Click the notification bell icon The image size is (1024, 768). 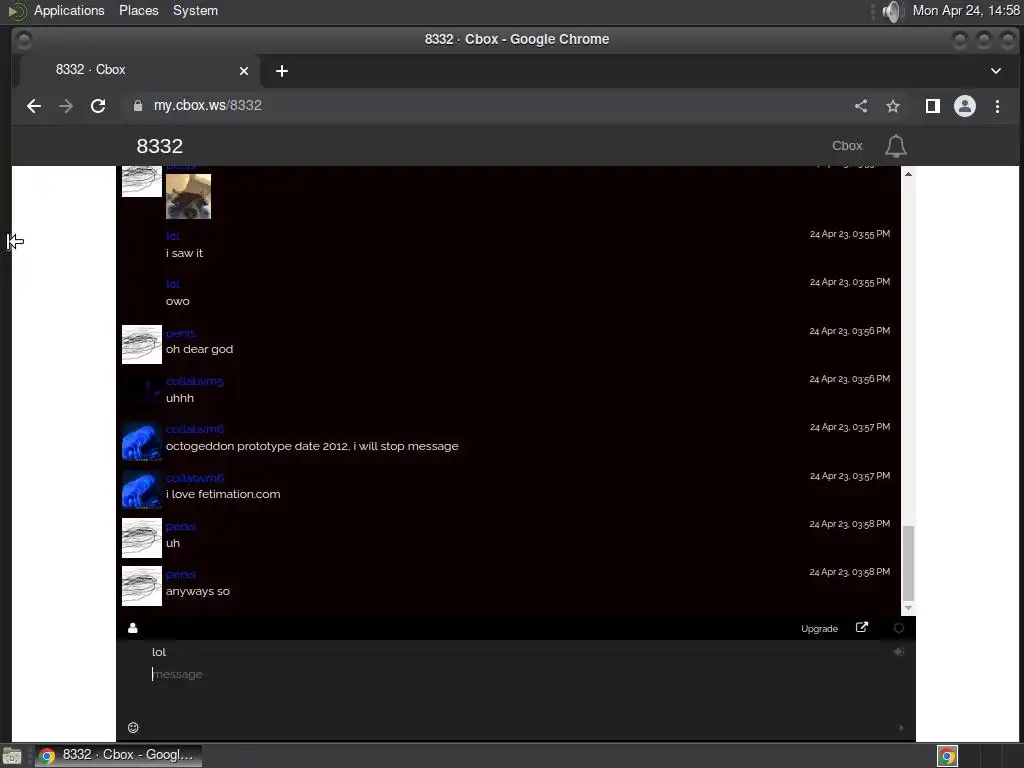tap(895, 146)
